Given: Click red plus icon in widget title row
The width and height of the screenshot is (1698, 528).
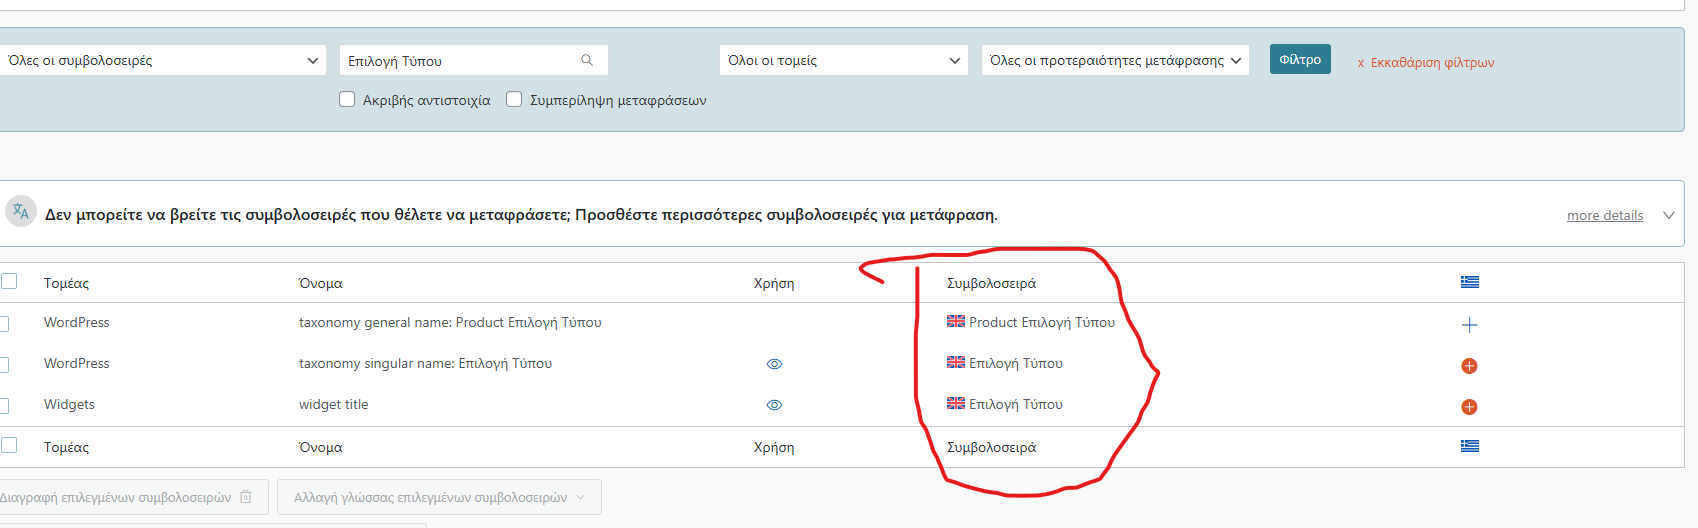Looking at the screenshot, I should (x=1469, y=407).
